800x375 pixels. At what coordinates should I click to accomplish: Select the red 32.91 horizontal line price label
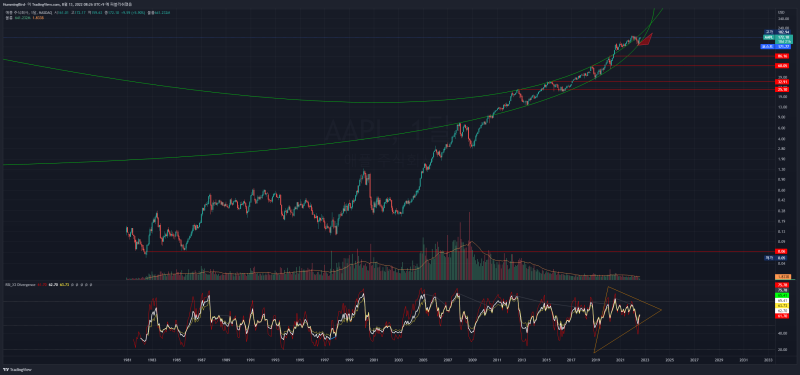coord(782,82)
